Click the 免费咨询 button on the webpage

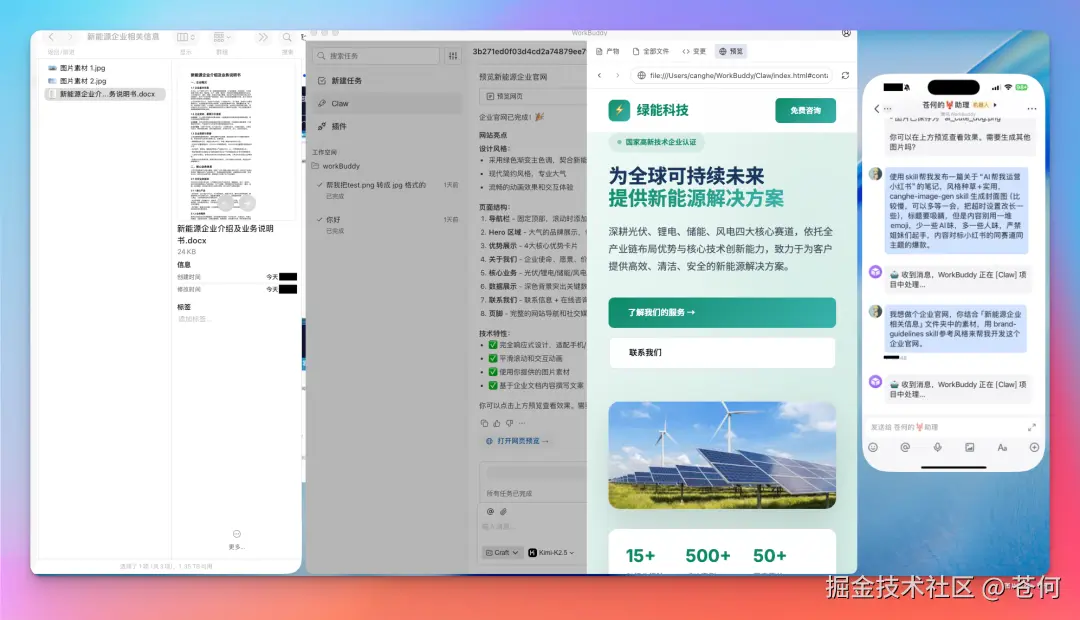point(807,109)
